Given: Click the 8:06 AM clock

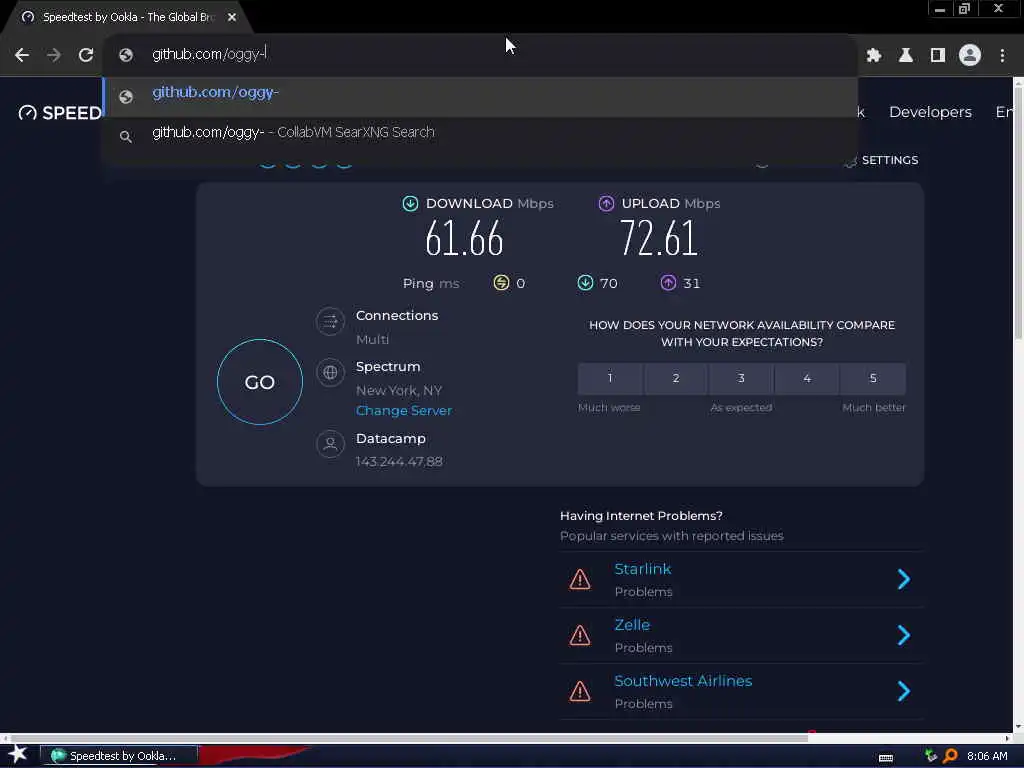Looking at the screenshot, I should point(987,756).
